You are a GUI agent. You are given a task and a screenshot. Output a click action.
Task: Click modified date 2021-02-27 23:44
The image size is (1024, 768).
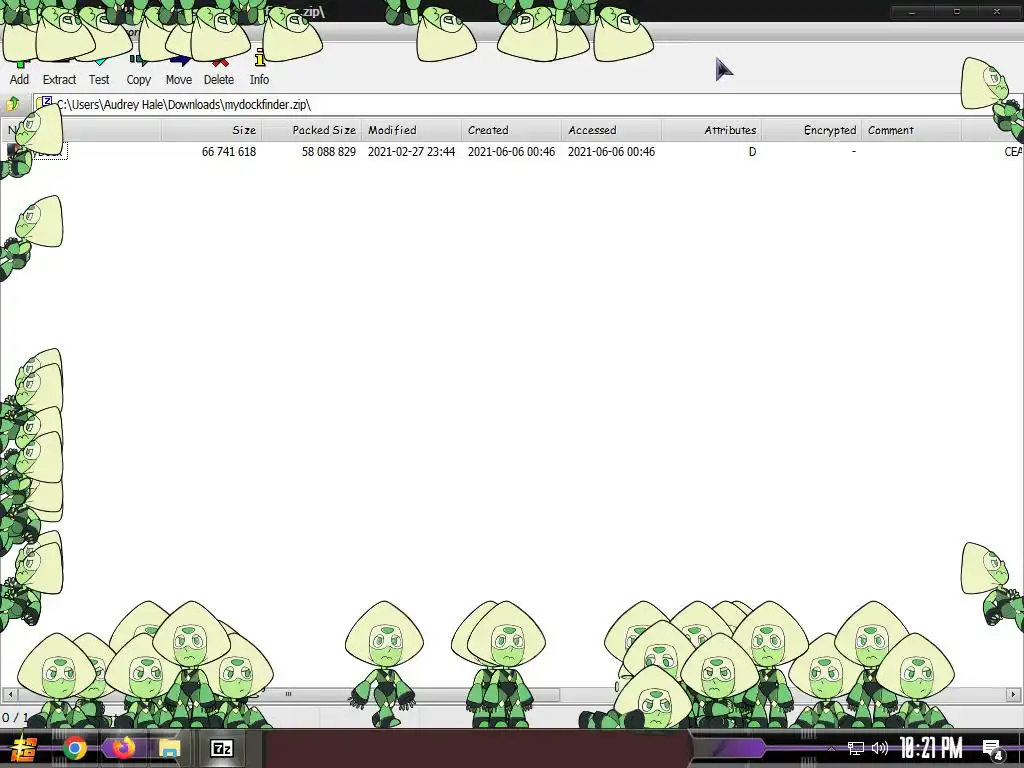411,152
